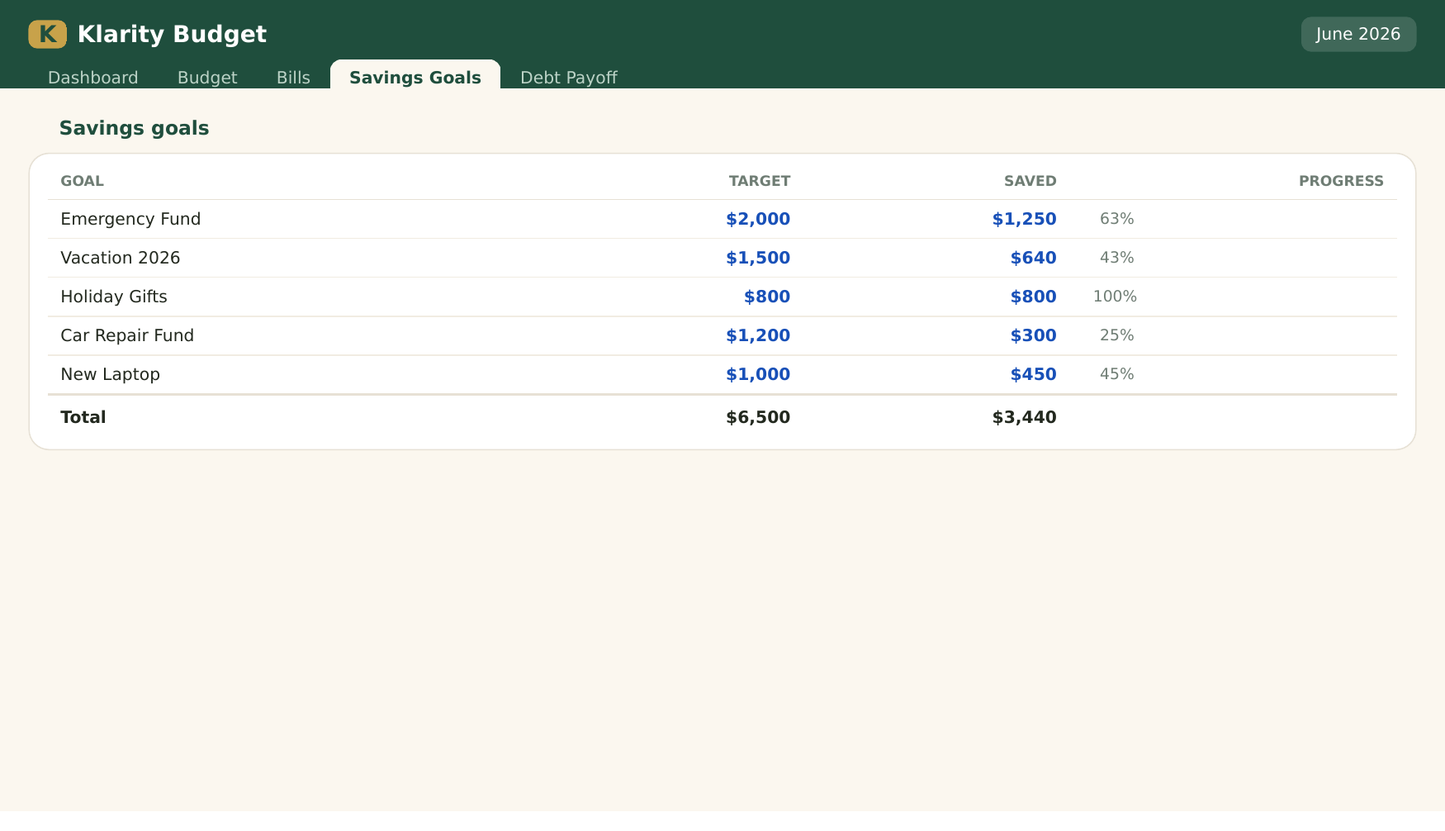The image size is (1445, 831).
Task: Click the Total row label
Action: coord(83,417)
